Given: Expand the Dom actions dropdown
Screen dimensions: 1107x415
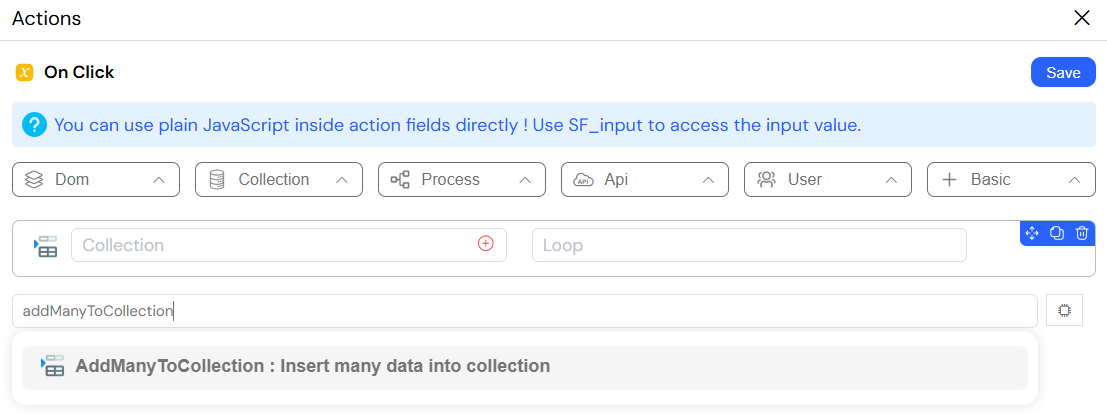Looking at the screenshot, I should pyautogui.click(x=96, y=179).
